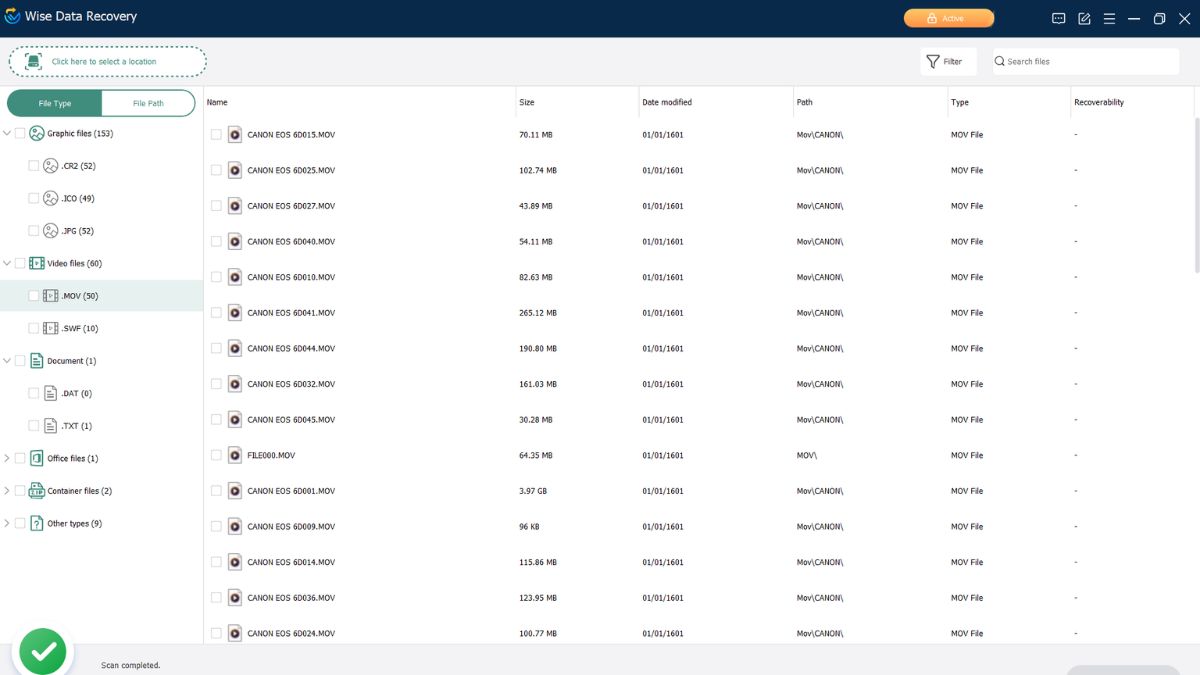Expand the Other types tree node

(7, 523)
